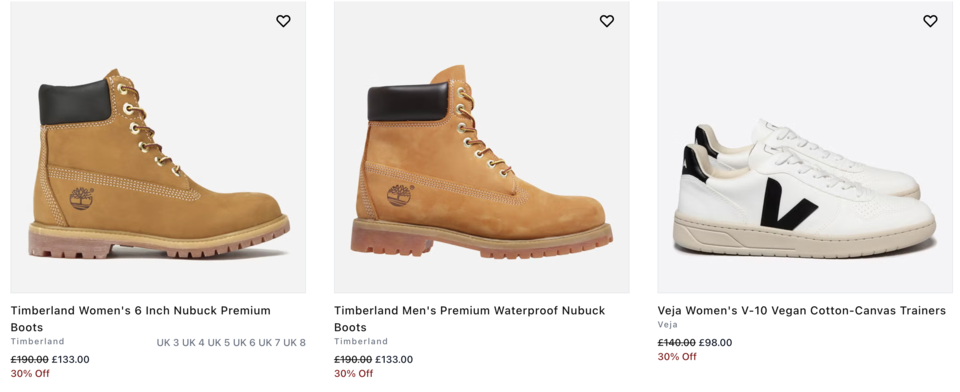Favorite the Timberland Women's boots with heart icon
The image size is (960, 392).
(283, 21)
